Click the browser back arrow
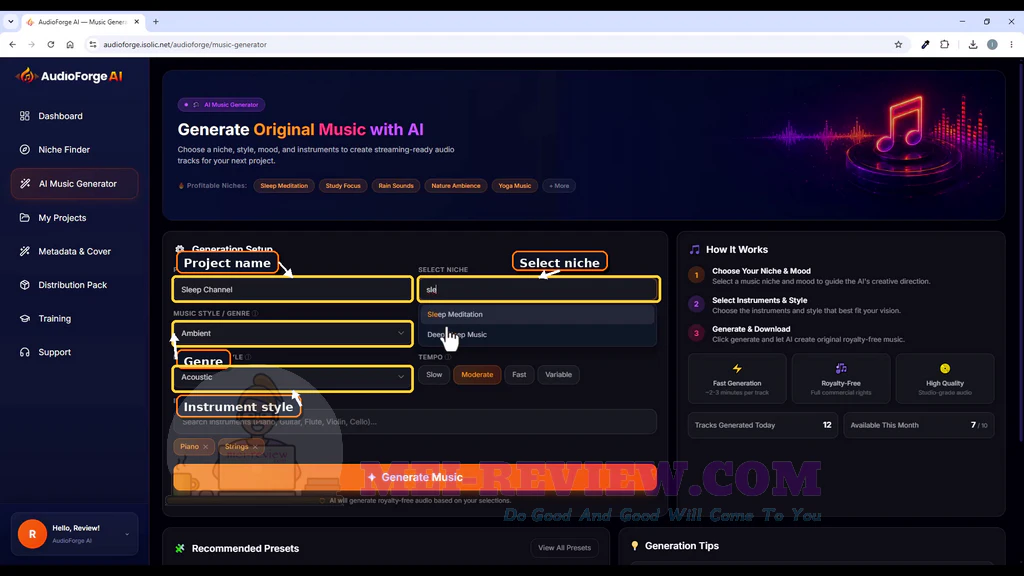The height and width of the screenshot is (576, 1024). tap(12, 44)
